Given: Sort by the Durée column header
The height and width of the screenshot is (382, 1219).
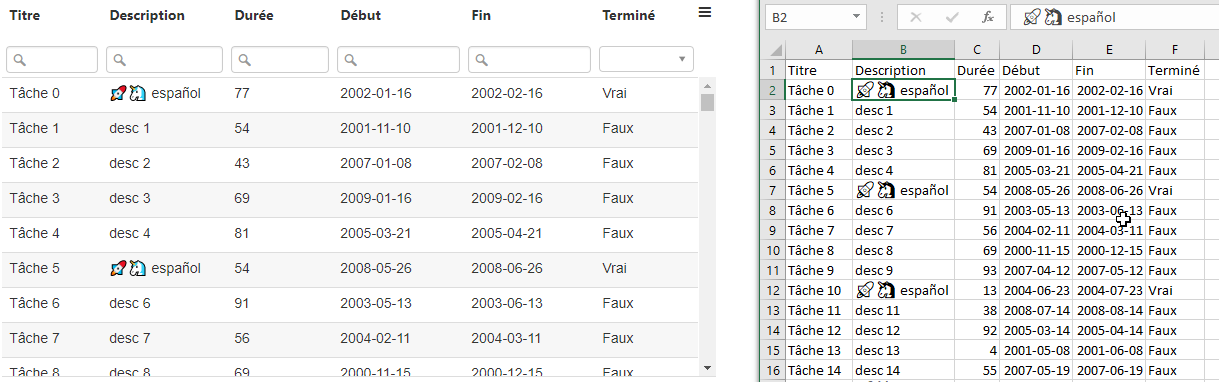Looking at the screenshot, I should point(254,16).
